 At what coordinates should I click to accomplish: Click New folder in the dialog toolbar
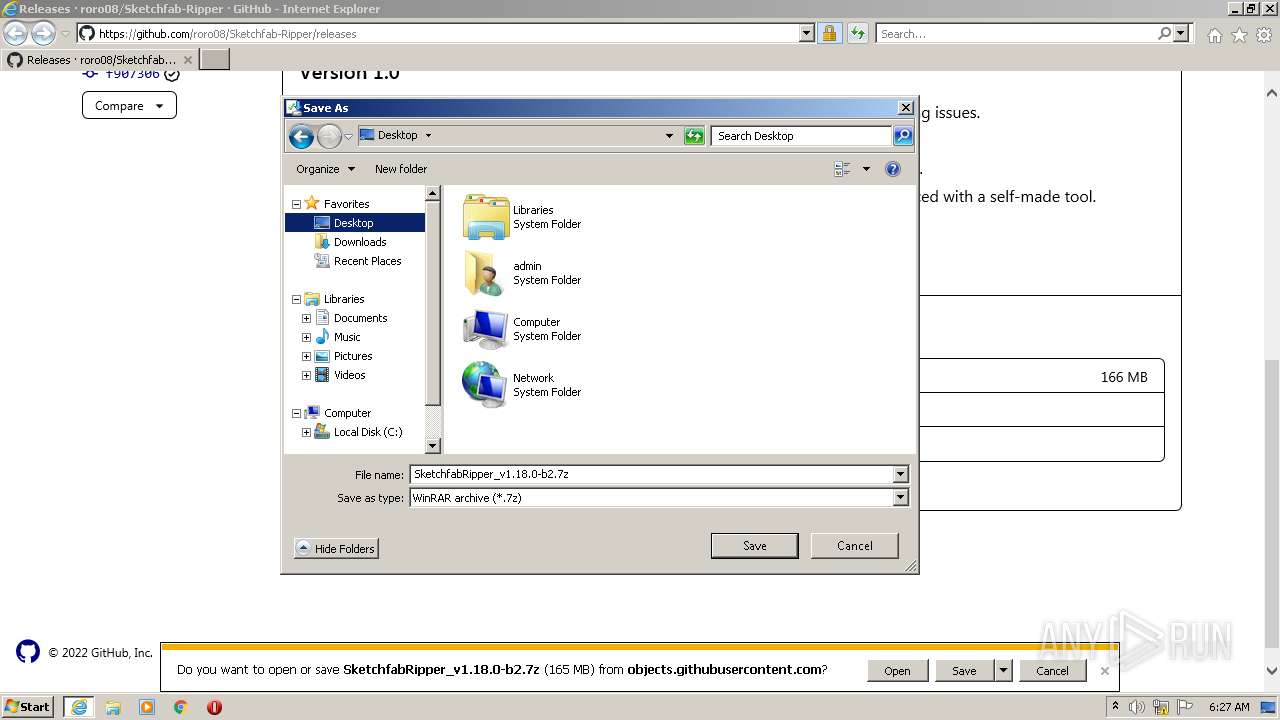[x=401, y=169]
